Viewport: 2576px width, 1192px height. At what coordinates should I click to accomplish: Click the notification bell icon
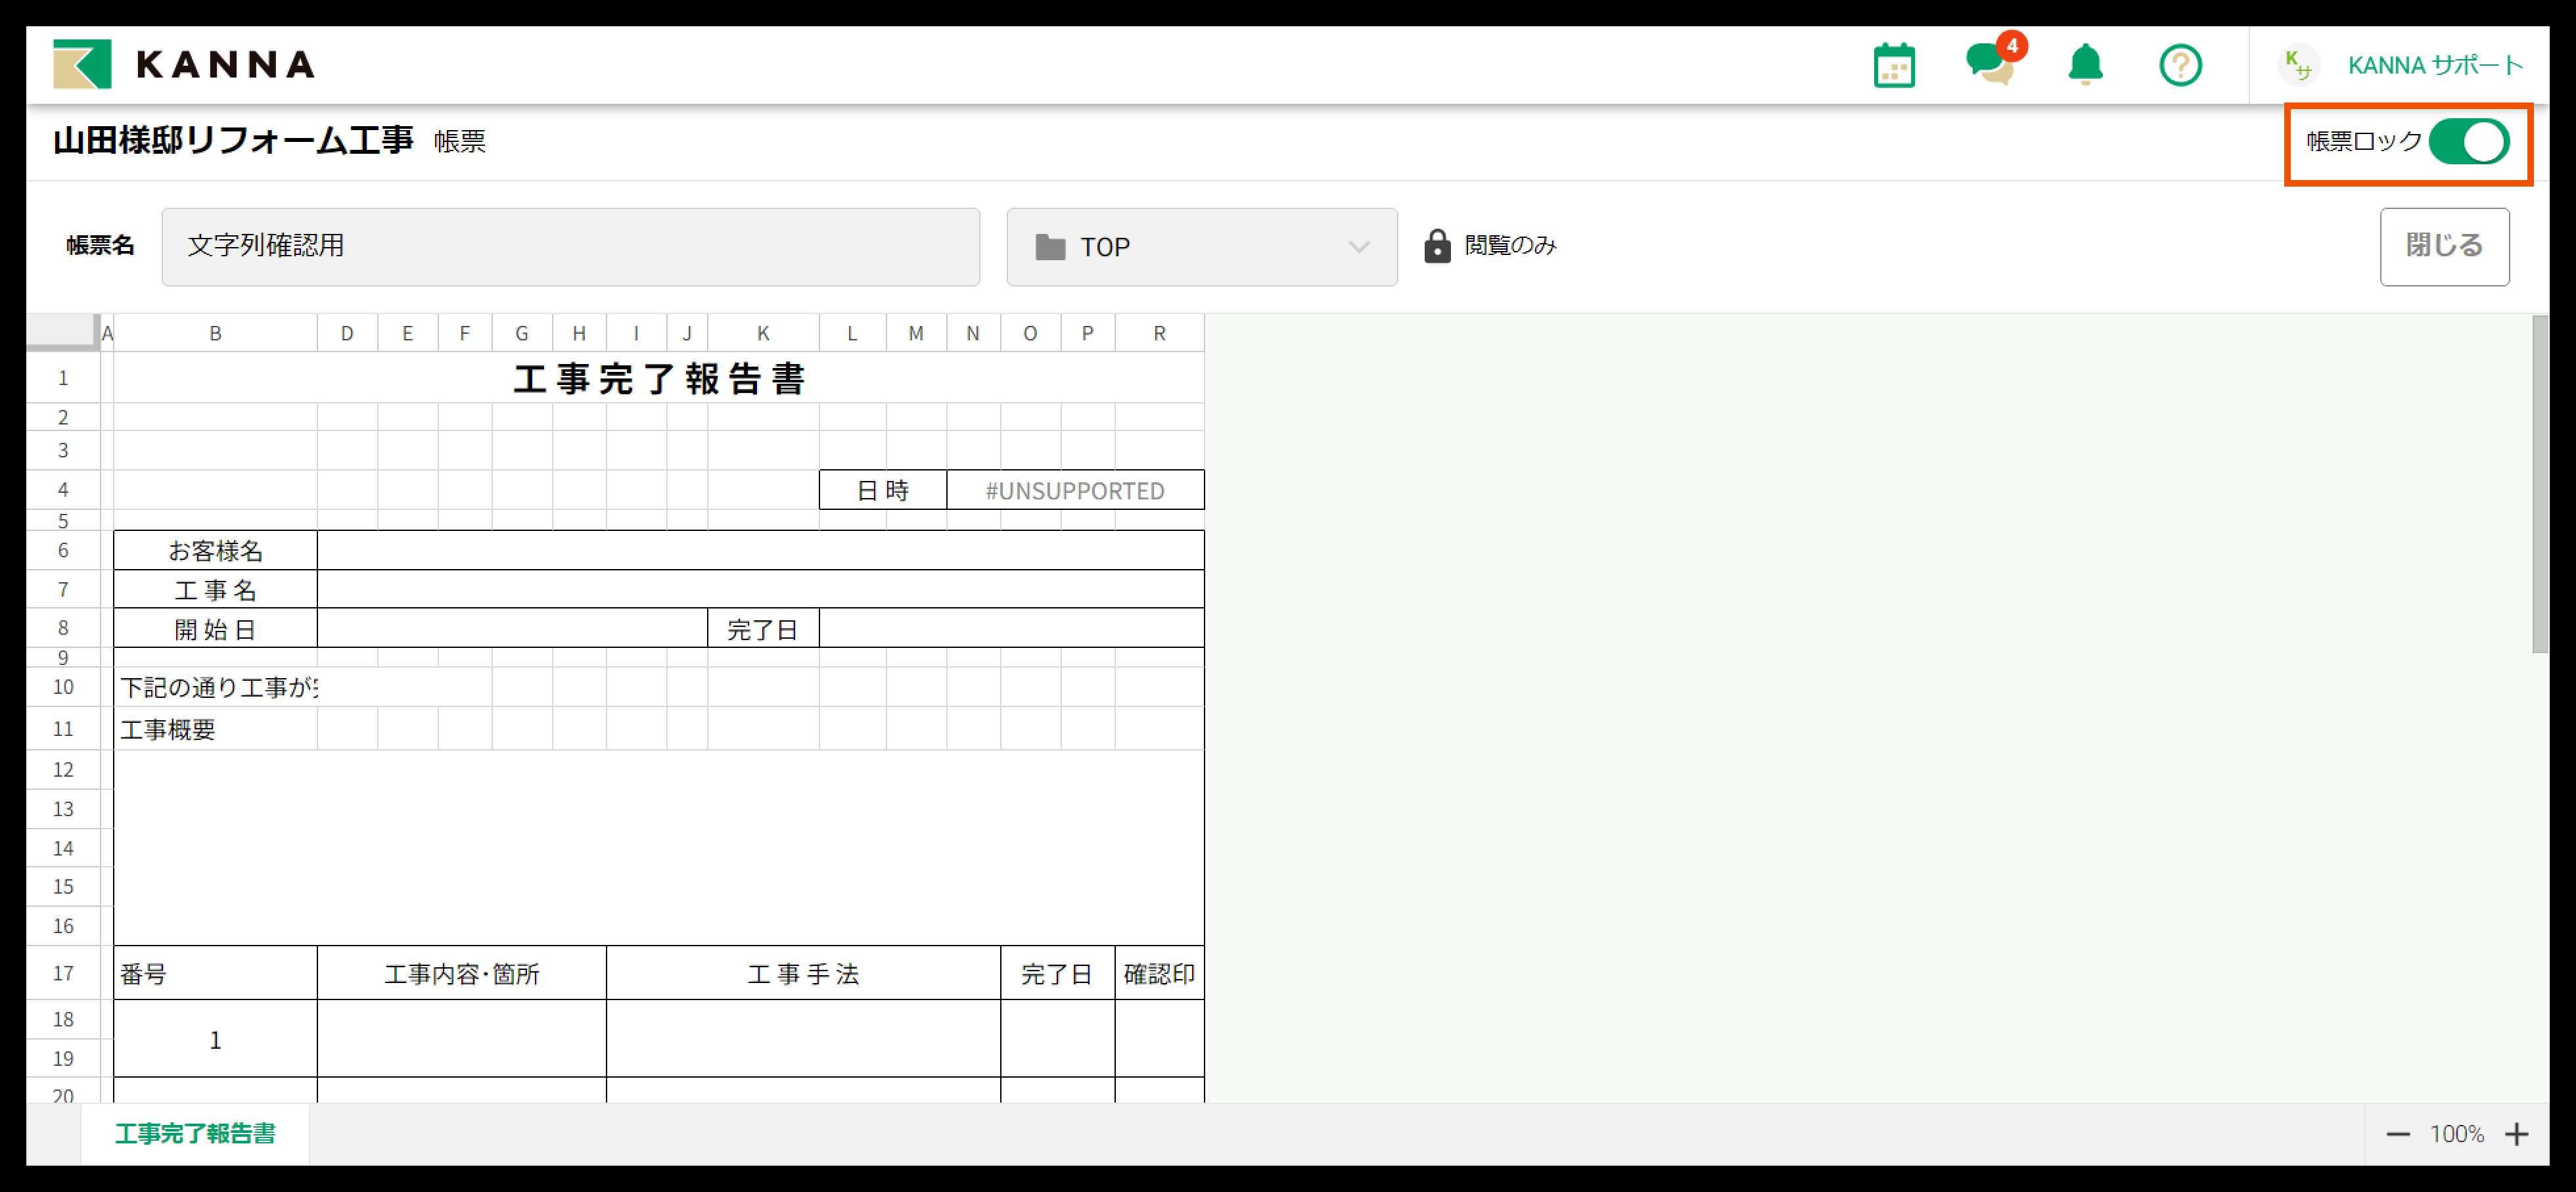pos(2085,66)
